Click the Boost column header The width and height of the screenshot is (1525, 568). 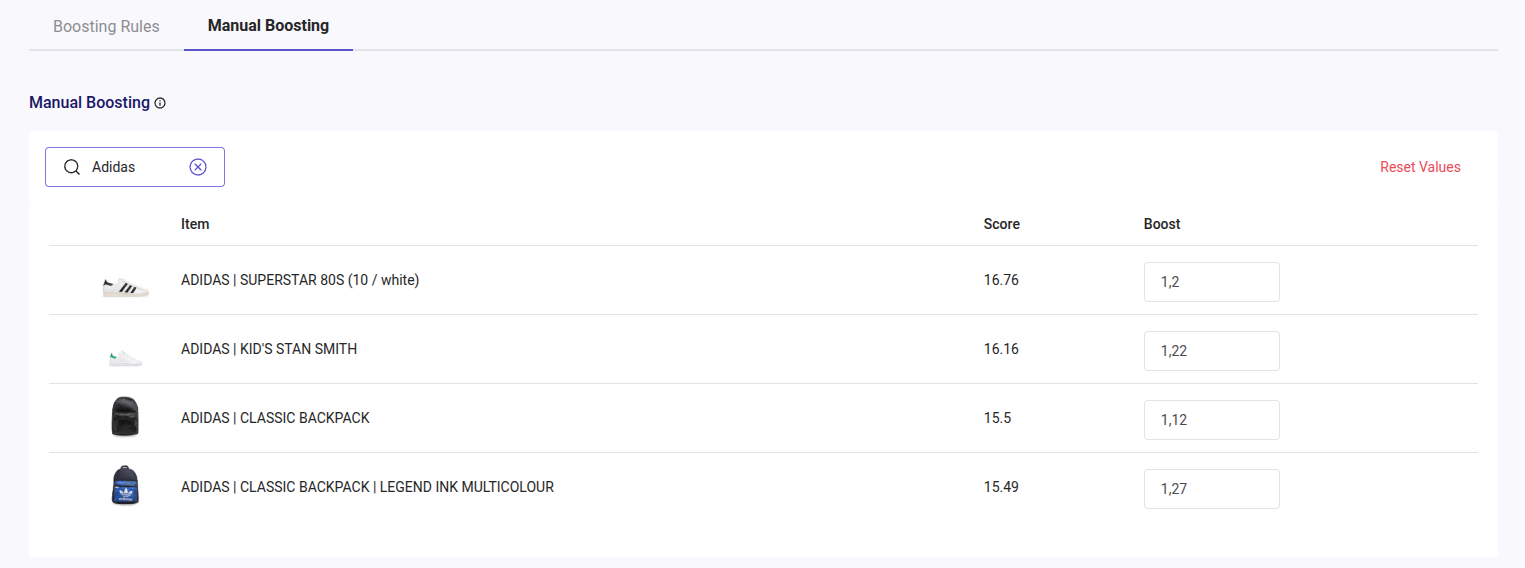coord(1162,224)
